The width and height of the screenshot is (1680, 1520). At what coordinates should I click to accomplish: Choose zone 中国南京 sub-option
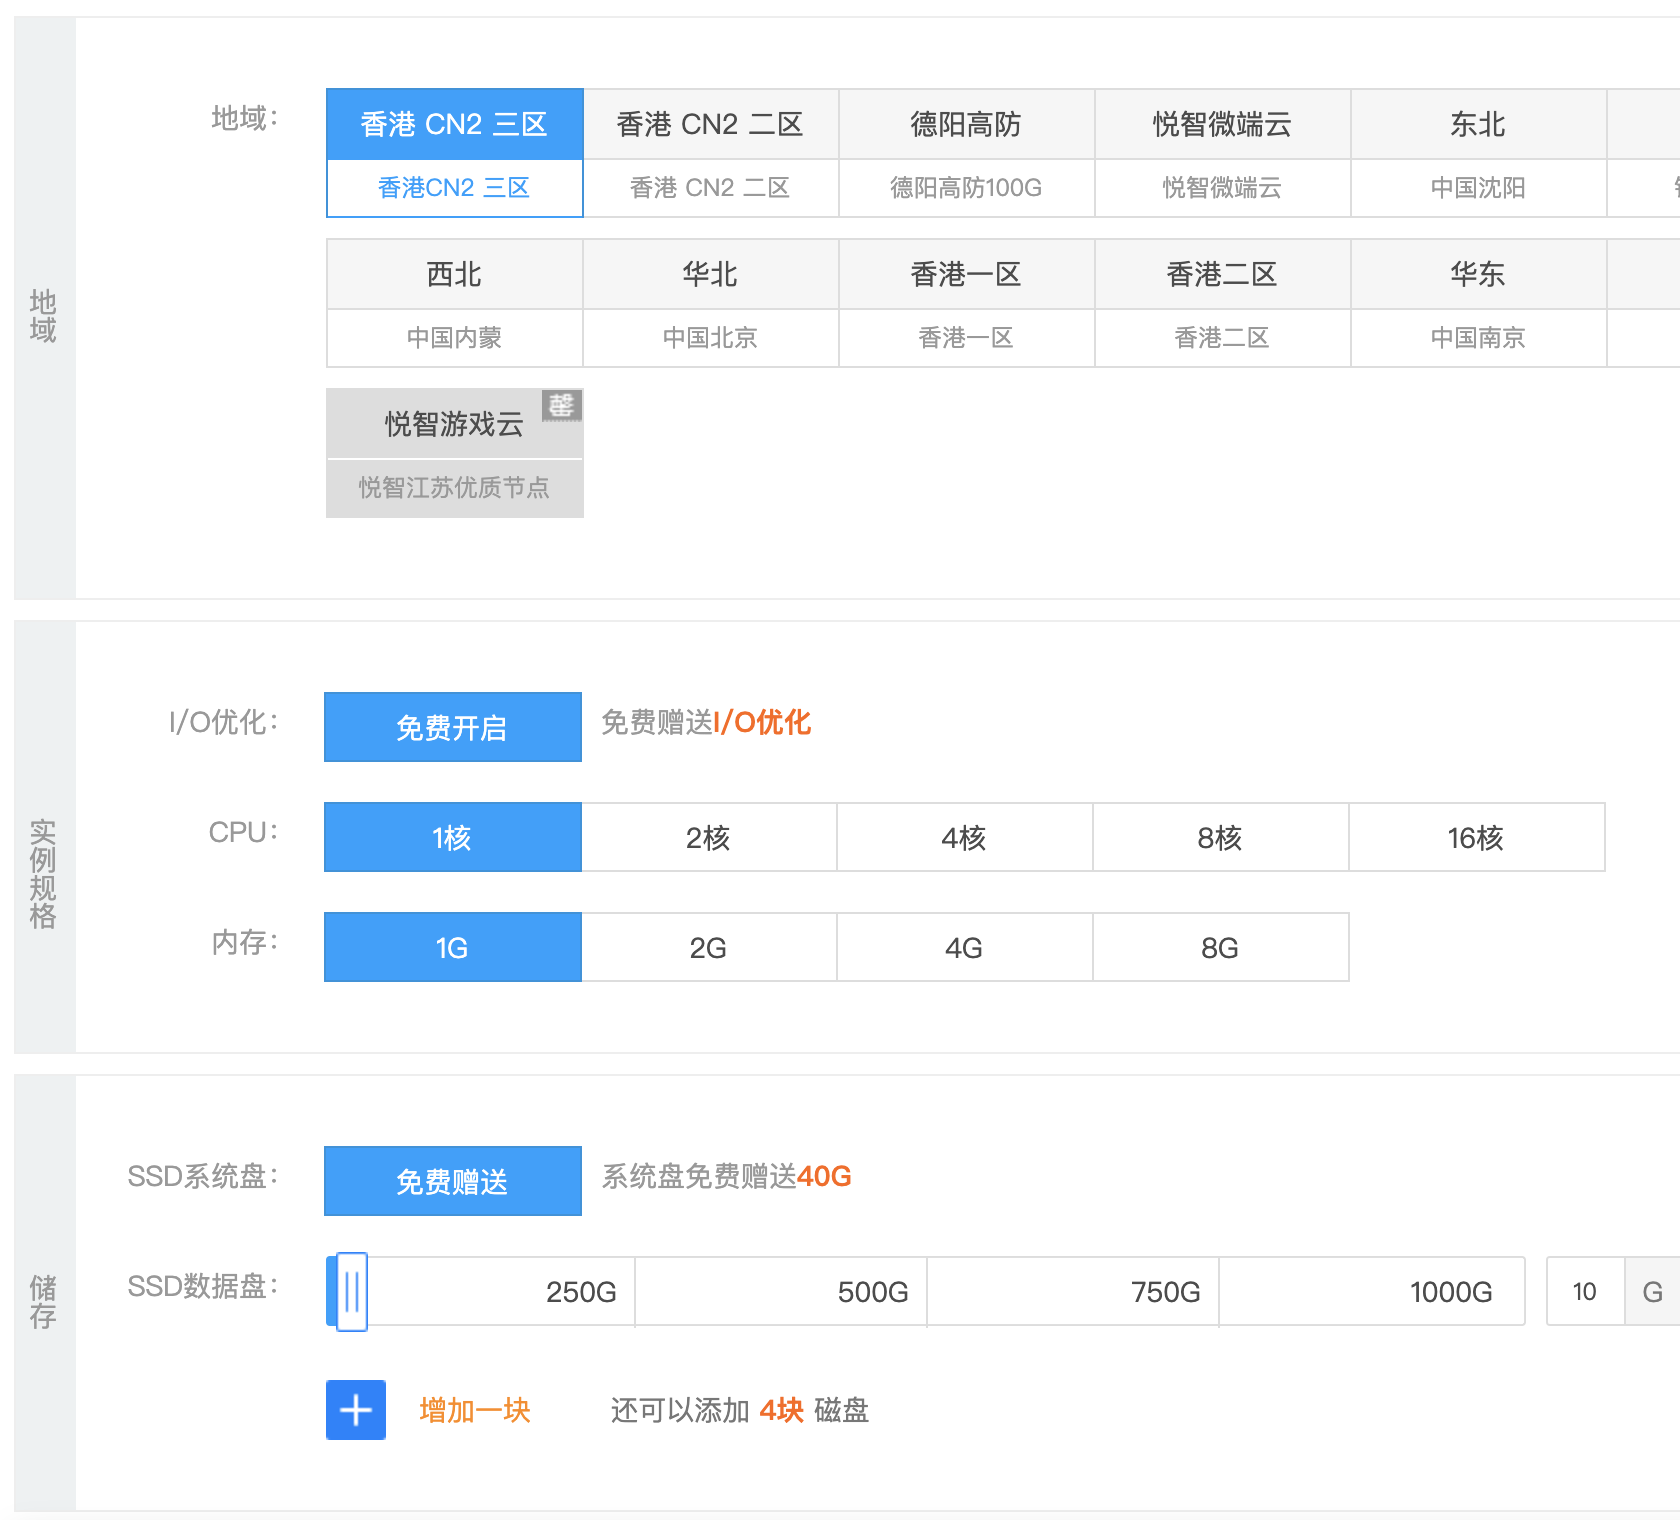point(1478,338)
